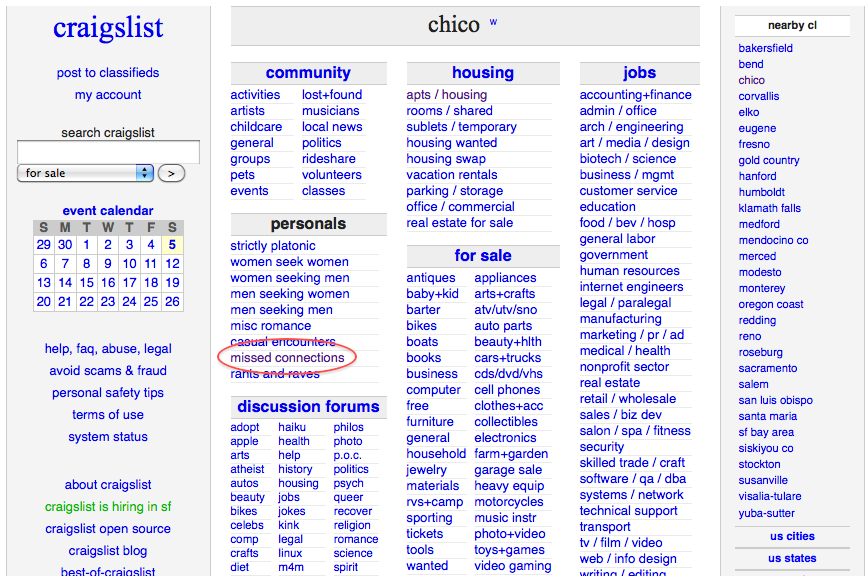
Task: Open activities under community
Action: 255,95
